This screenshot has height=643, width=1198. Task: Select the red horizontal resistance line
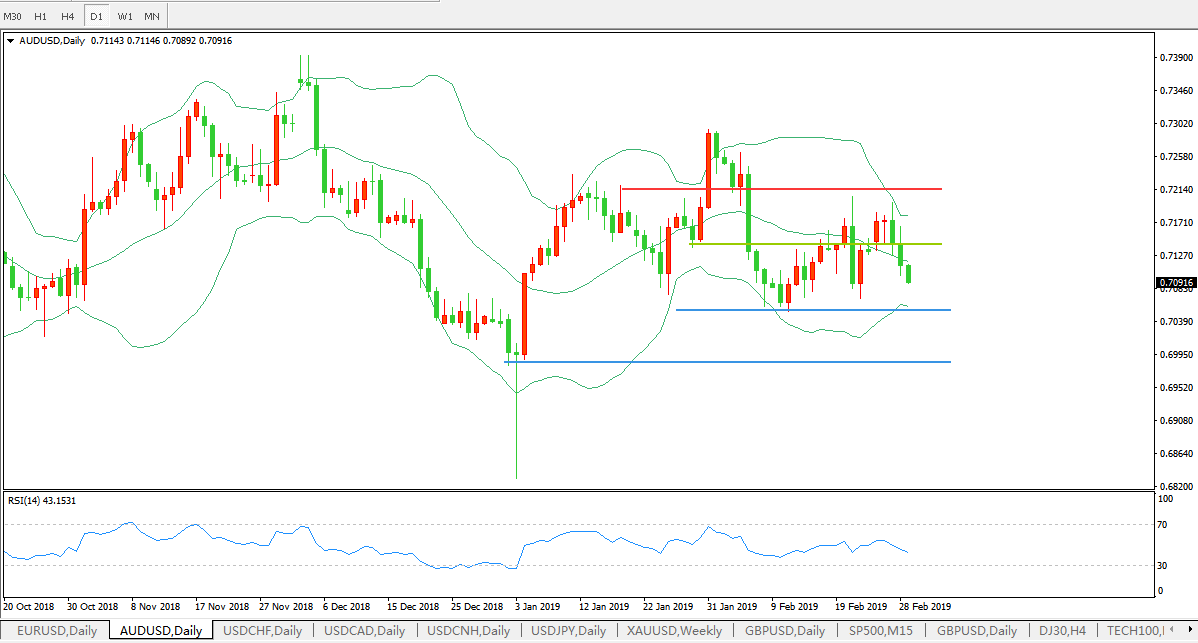tap(780, 189)
